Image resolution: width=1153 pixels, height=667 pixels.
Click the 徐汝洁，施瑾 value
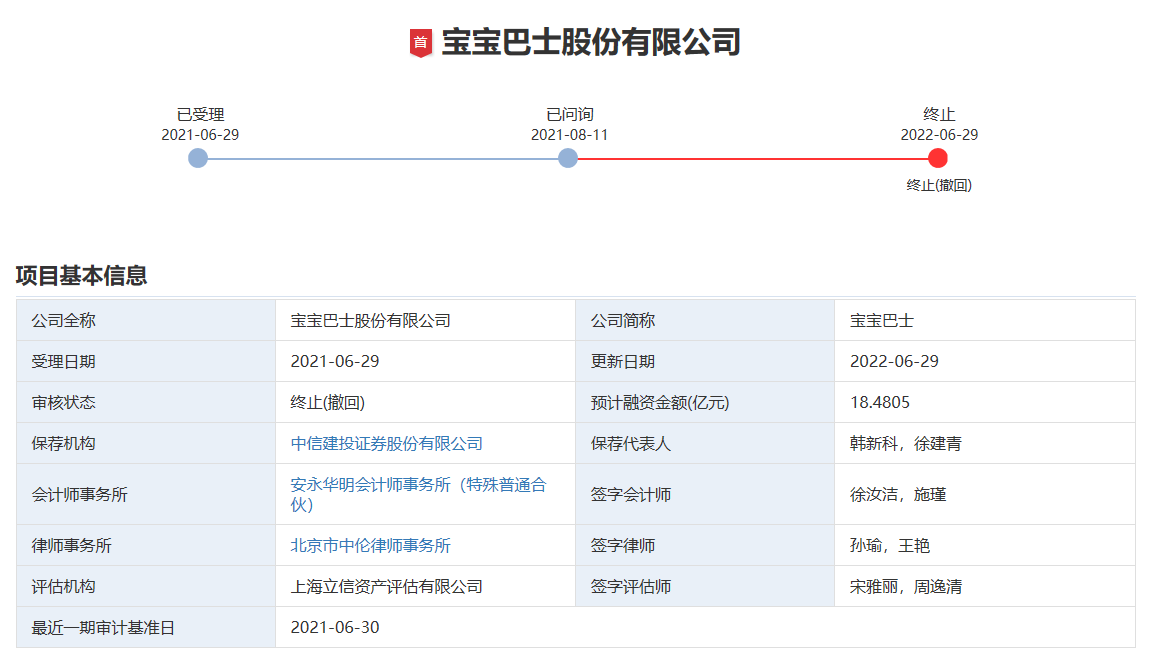pyautogui.click(x=897, y=494)
